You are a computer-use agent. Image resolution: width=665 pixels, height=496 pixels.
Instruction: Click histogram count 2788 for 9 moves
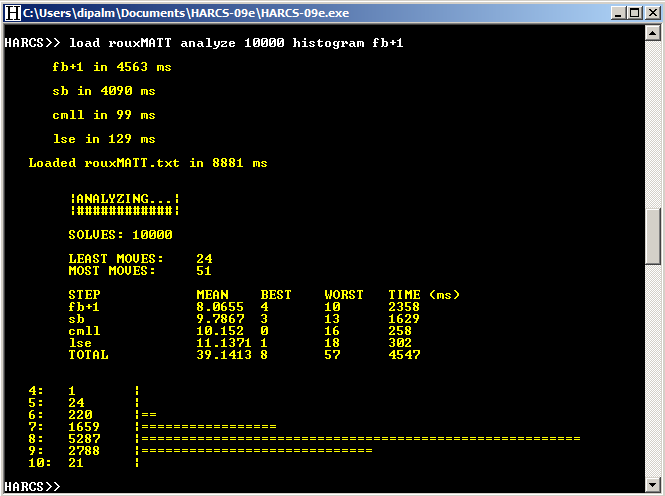click(84, 451)
